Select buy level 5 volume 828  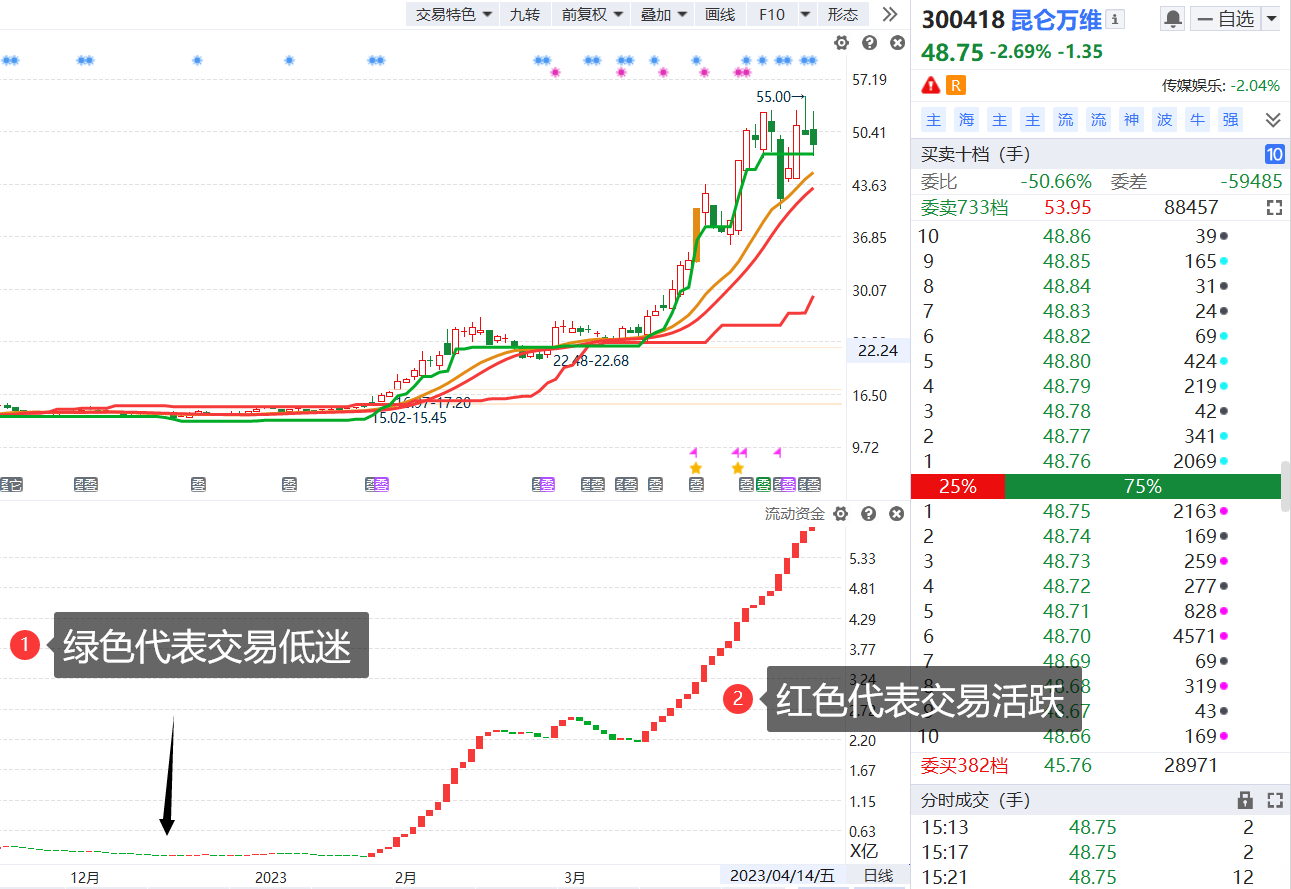point(1200,611)
